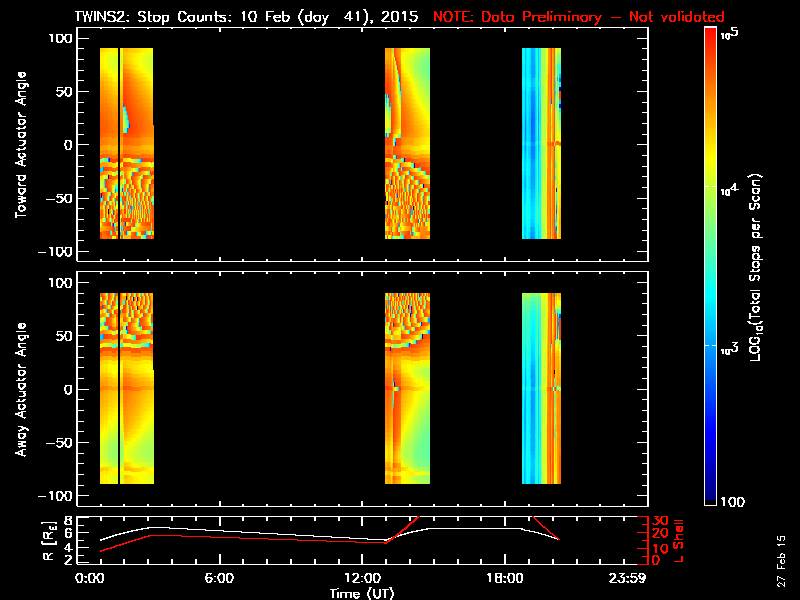This screenshot has width=800, height=600.
Task: Click the midday data band in the Toward panel
Action: pos(407,143)
